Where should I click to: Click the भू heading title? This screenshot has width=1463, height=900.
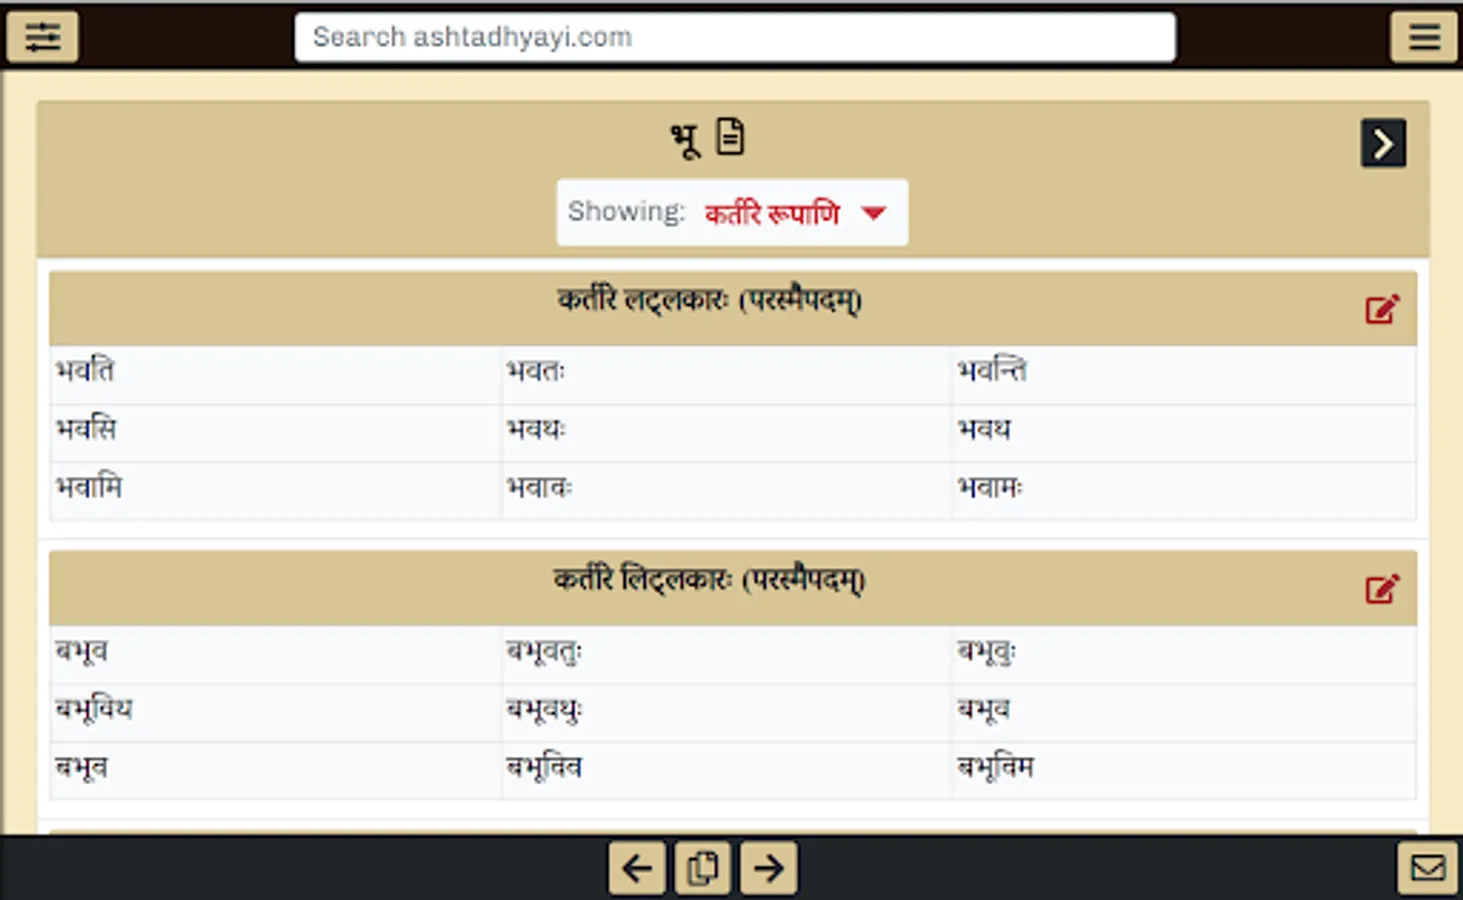(685, 137)
